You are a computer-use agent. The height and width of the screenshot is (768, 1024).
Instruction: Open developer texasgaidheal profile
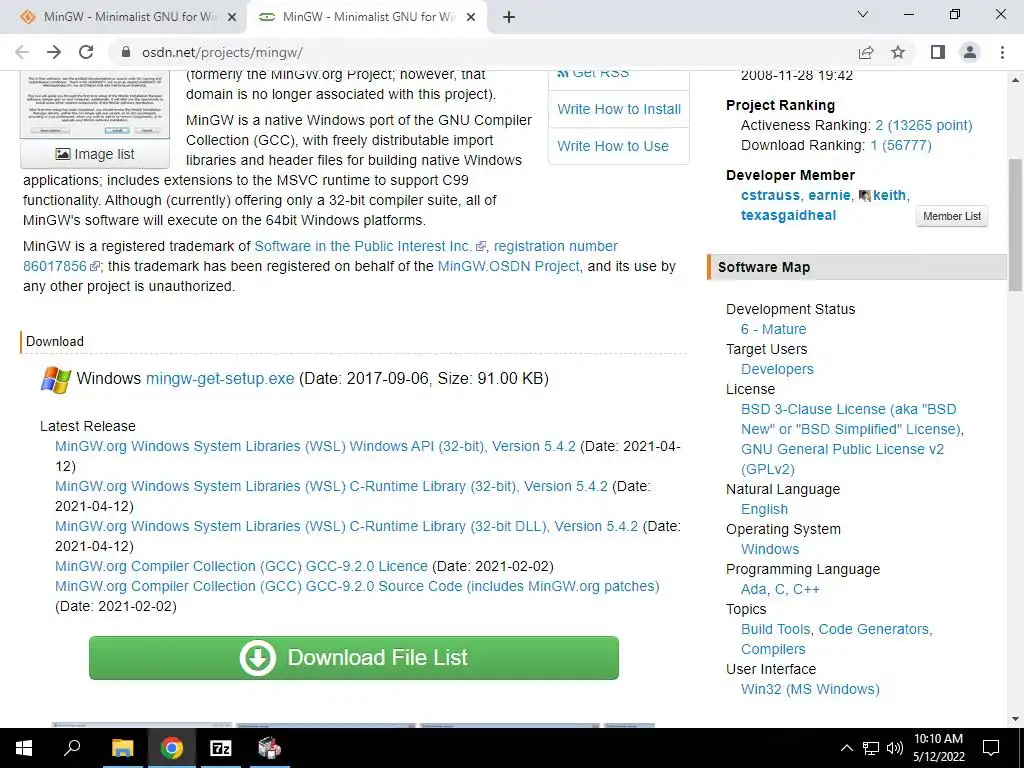click(x=788, y=216)
